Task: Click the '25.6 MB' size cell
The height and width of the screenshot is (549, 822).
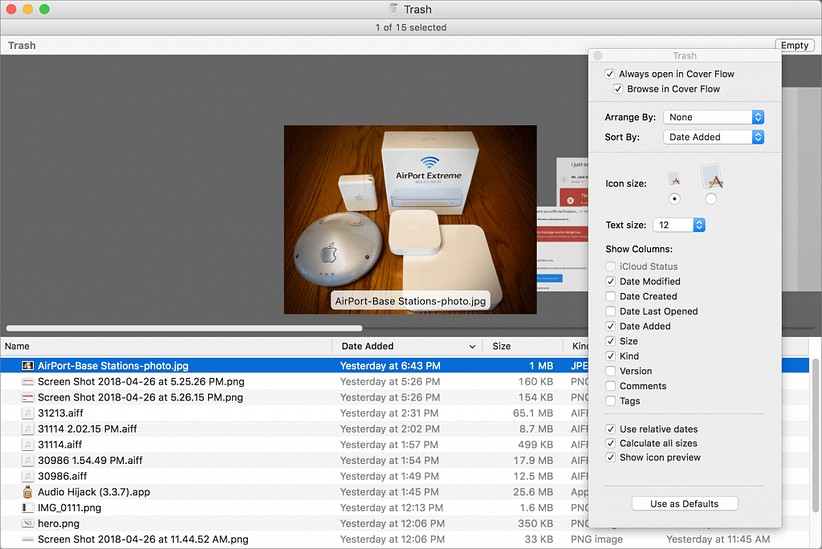Action: coord(533,492)
